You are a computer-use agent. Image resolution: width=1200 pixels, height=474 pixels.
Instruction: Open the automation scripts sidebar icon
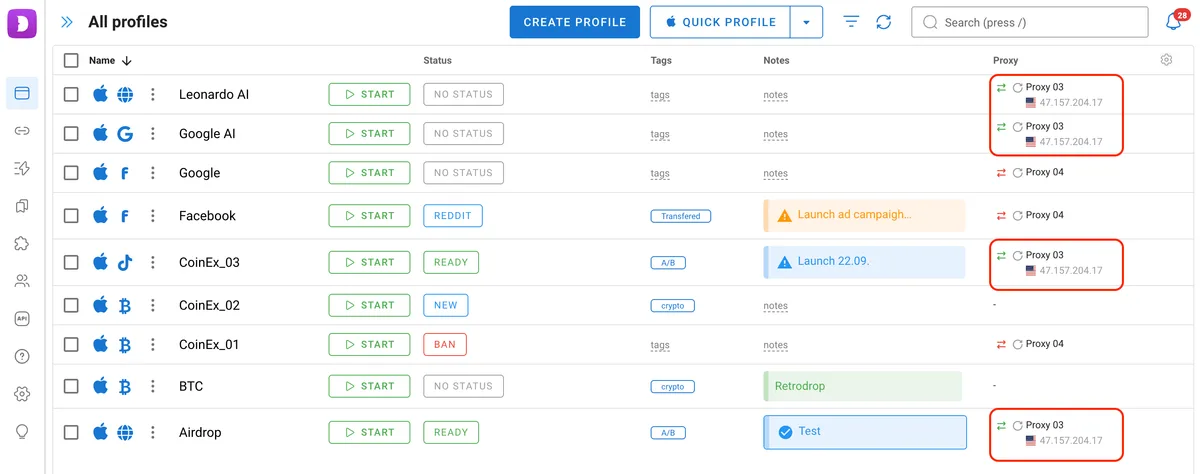coord(22,169)
